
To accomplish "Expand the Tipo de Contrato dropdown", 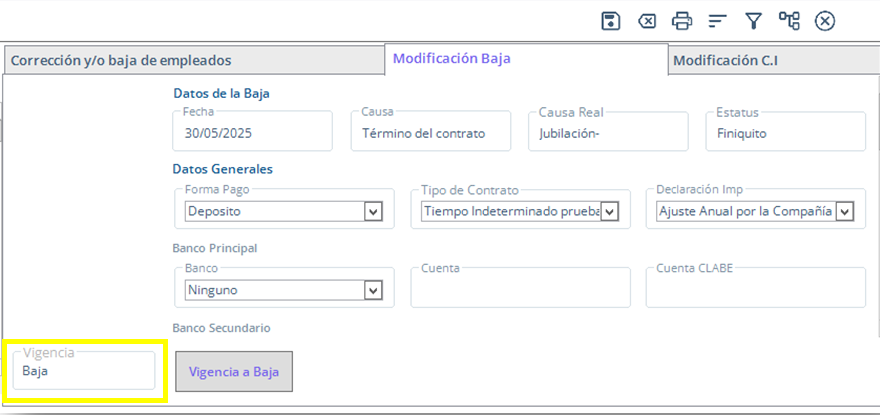I will (609, 212).
